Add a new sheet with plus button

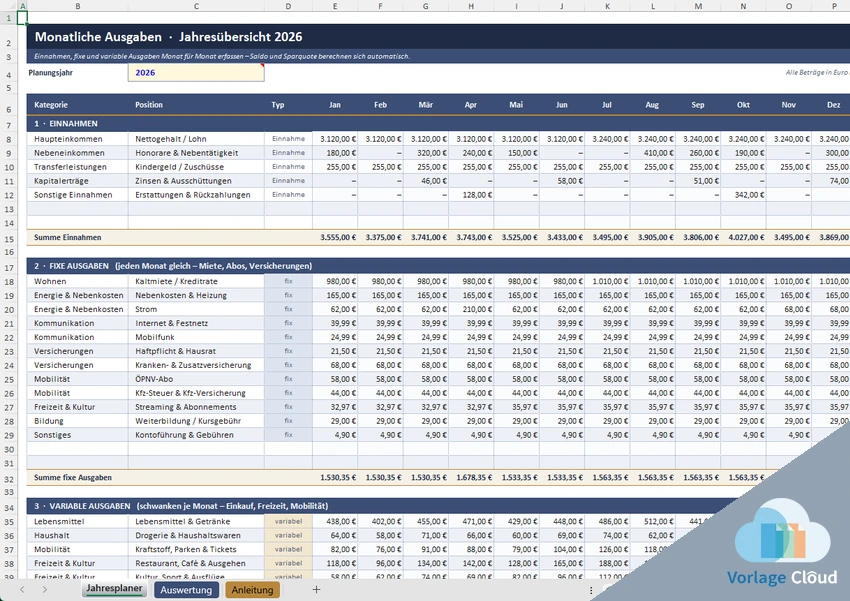tap(317, 590)
